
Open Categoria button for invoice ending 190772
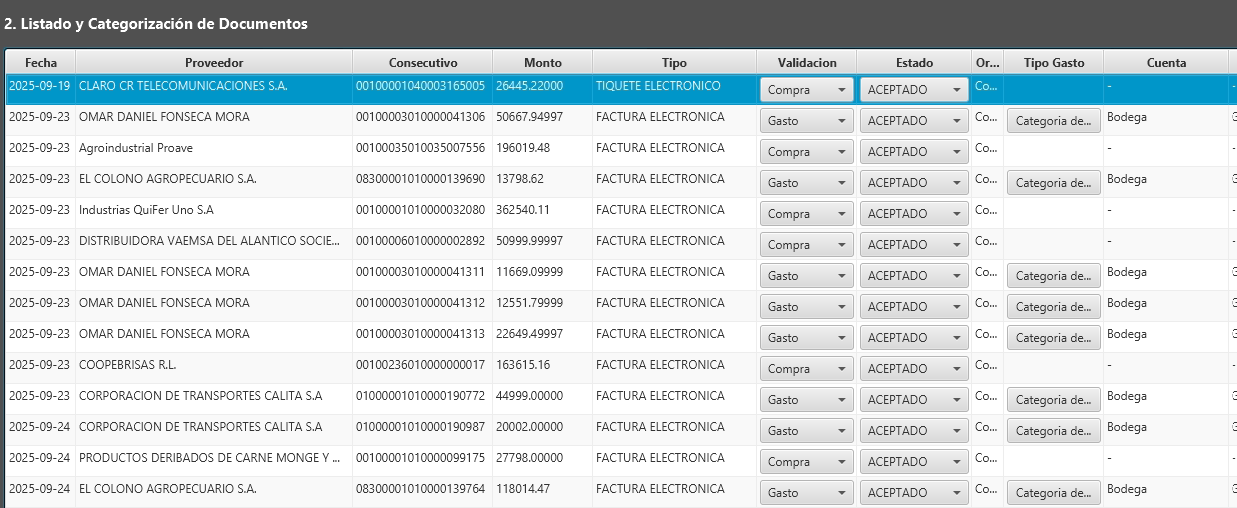point(1053,400)
